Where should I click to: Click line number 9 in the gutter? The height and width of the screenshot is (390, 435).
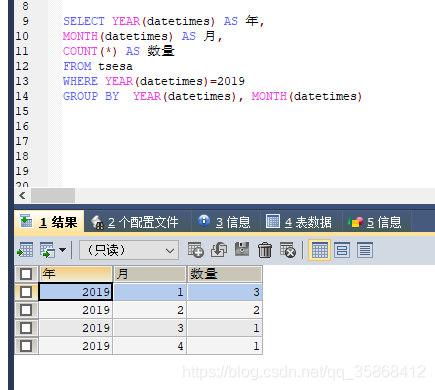26,21
